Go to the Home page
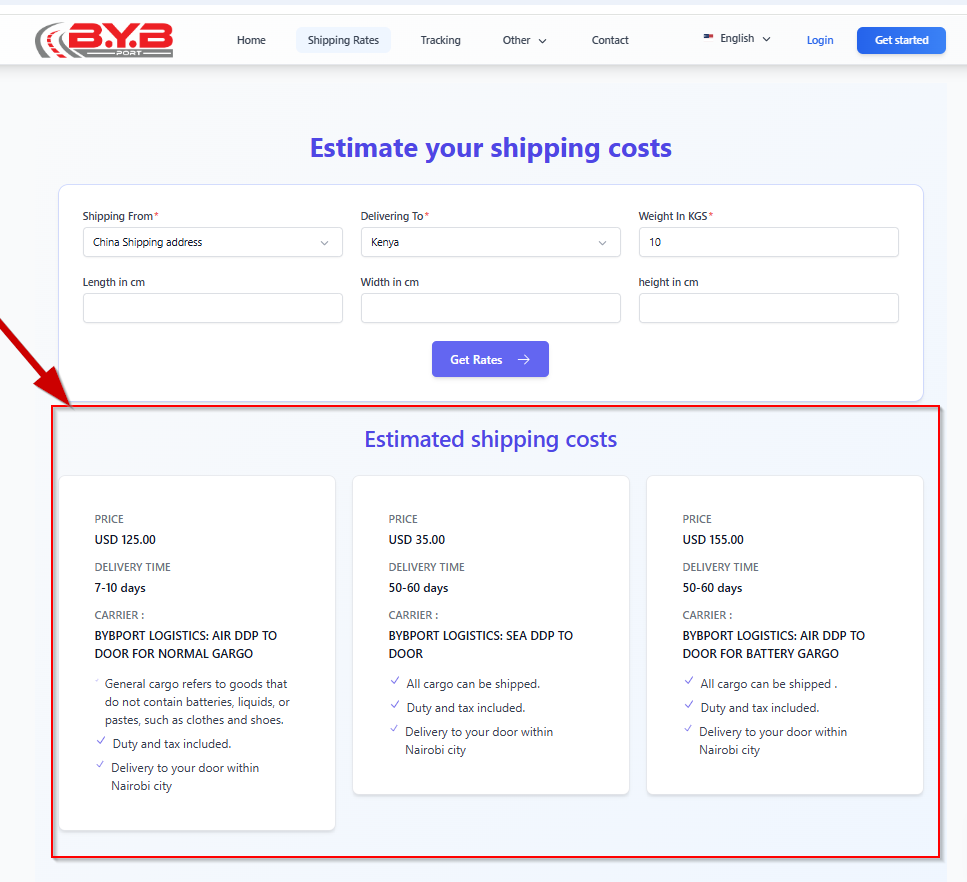Viewport: 967px width, 882px height. coord(251,40)
